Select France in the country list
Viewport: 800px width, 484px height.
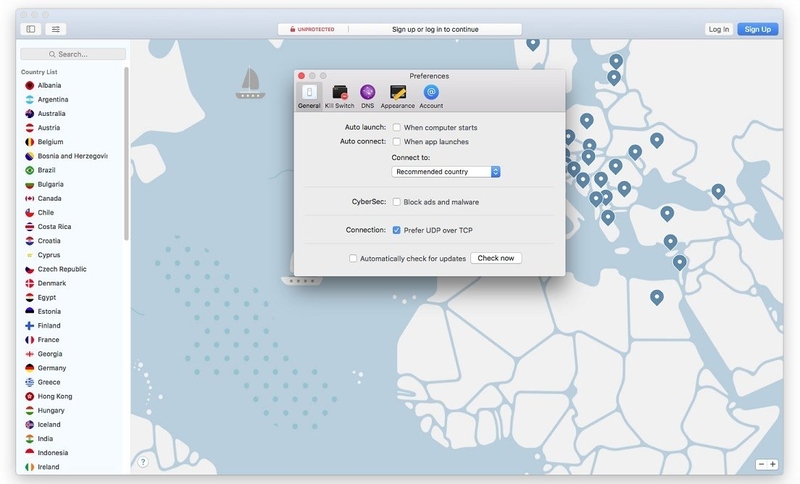[48, 340]
